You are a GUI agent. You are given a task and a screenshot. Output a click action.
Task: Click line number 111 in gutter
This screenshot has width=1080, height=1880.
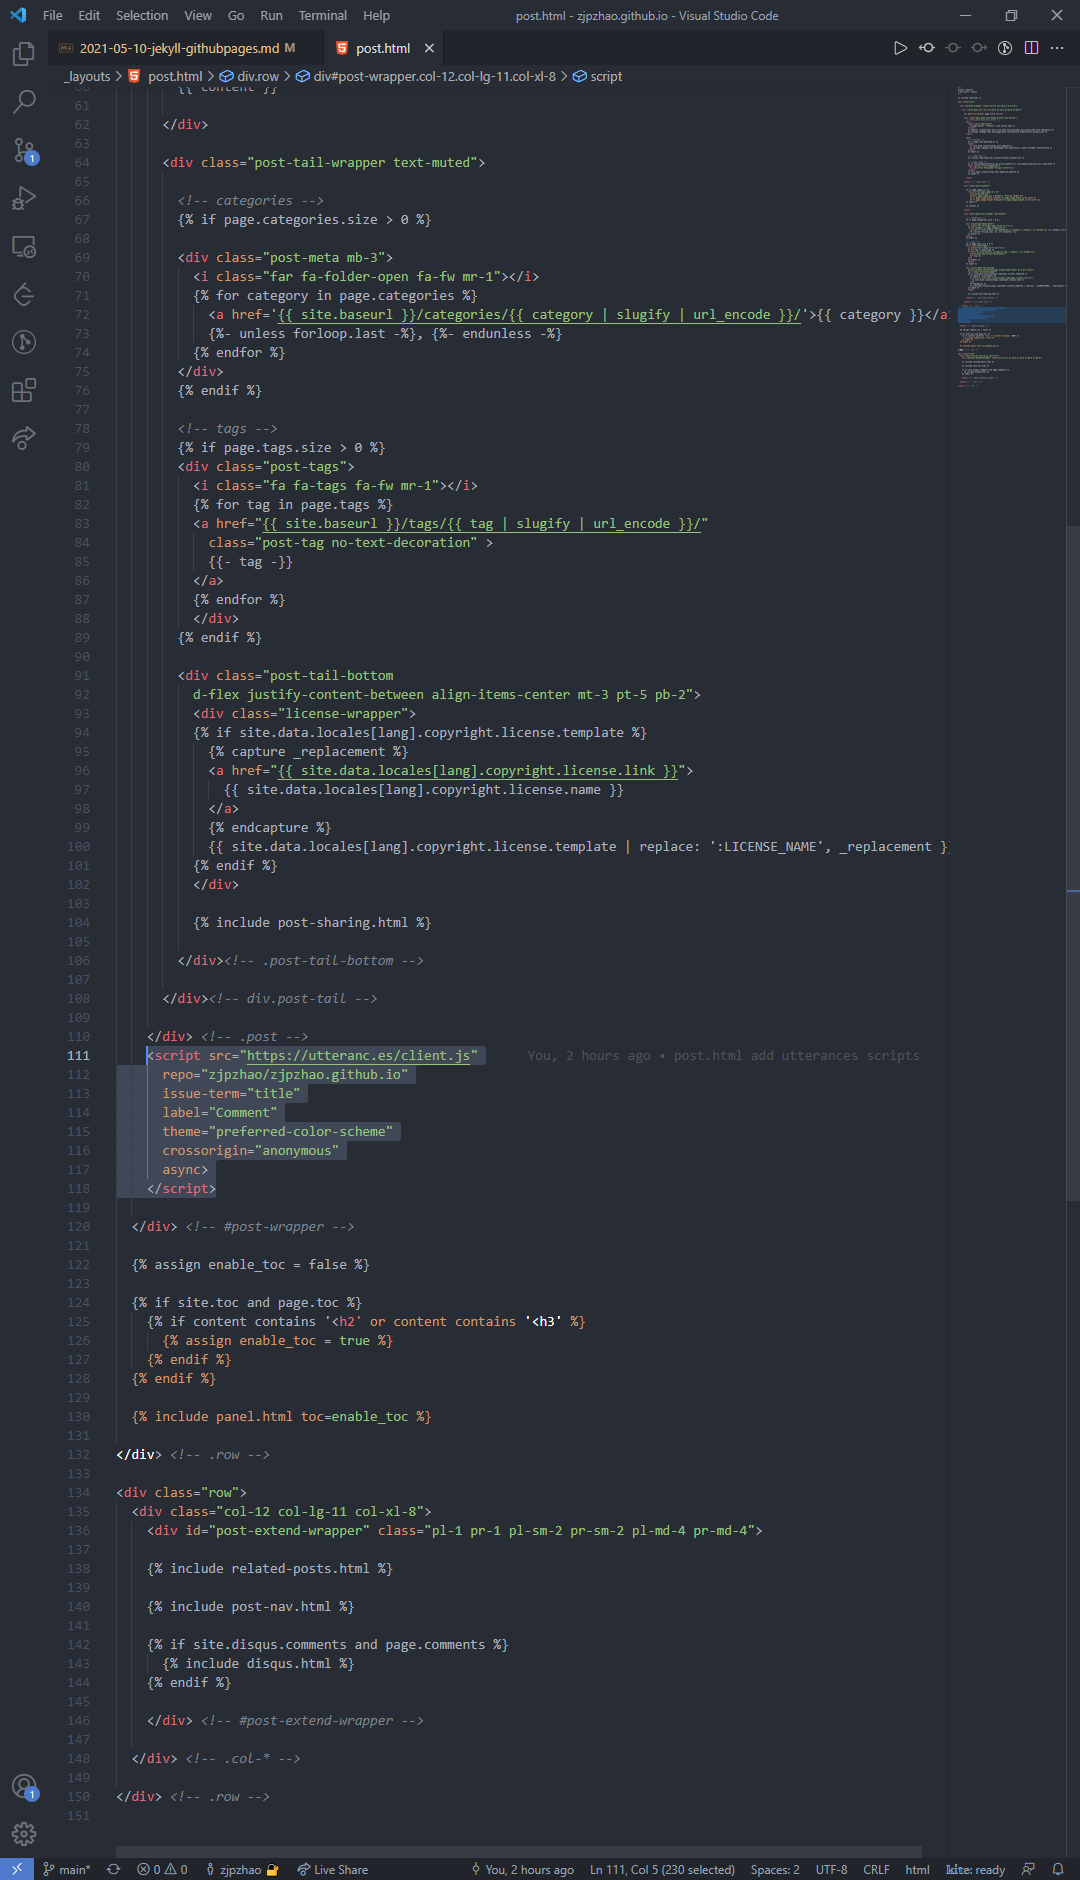point(78,1055)
